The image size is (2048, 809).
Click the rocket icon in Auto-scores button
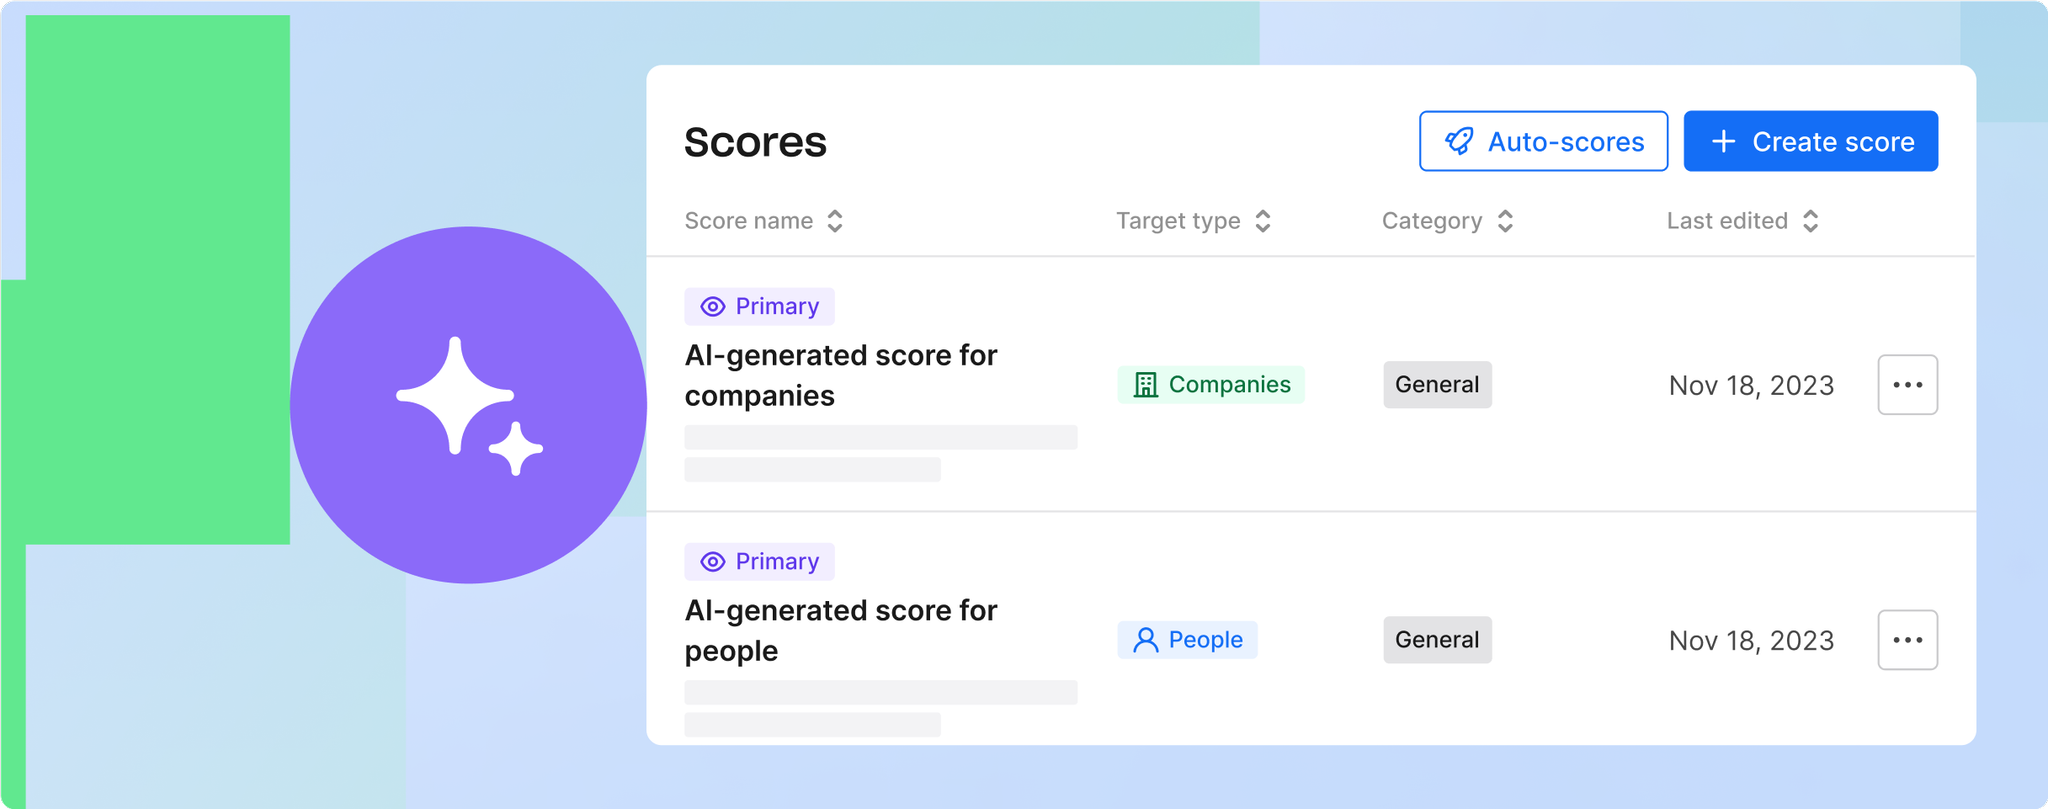1461,141
